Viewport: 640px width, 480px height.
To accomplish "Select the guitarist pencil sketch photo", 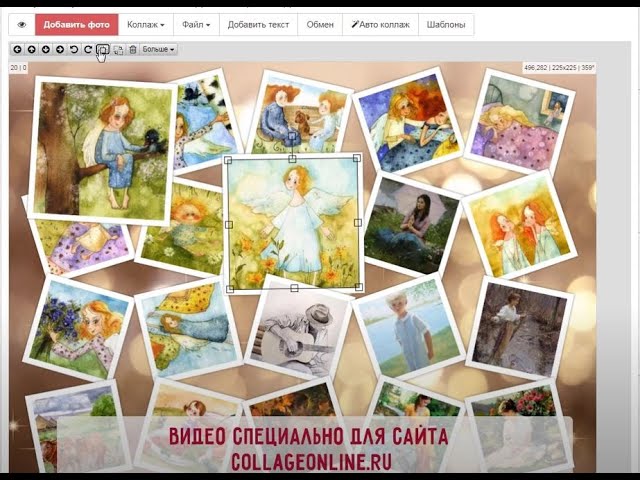I will coord(300,331).
